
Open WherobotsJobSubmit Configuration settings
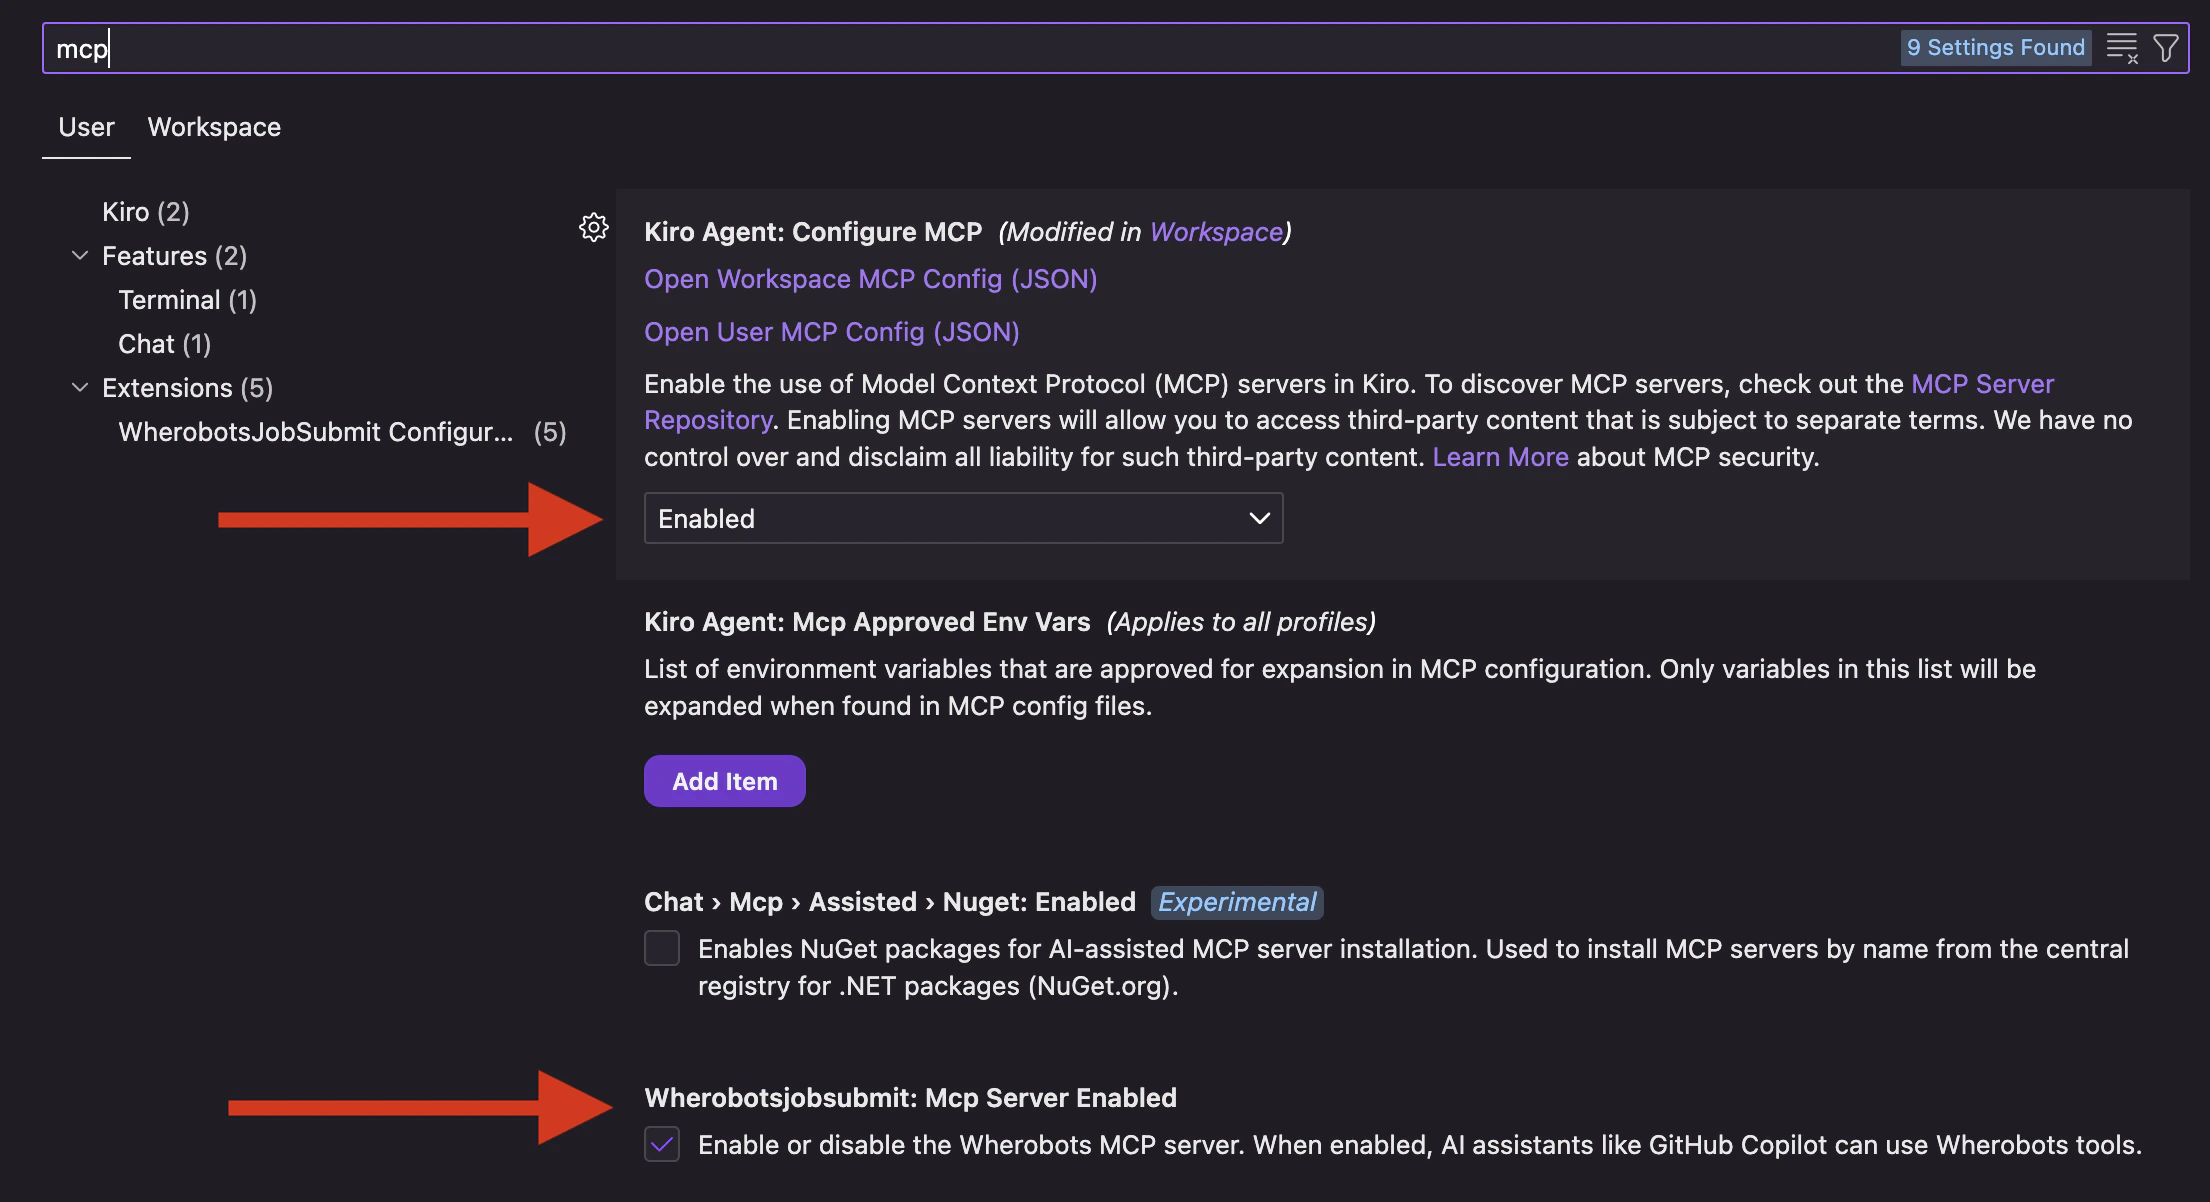315,432
